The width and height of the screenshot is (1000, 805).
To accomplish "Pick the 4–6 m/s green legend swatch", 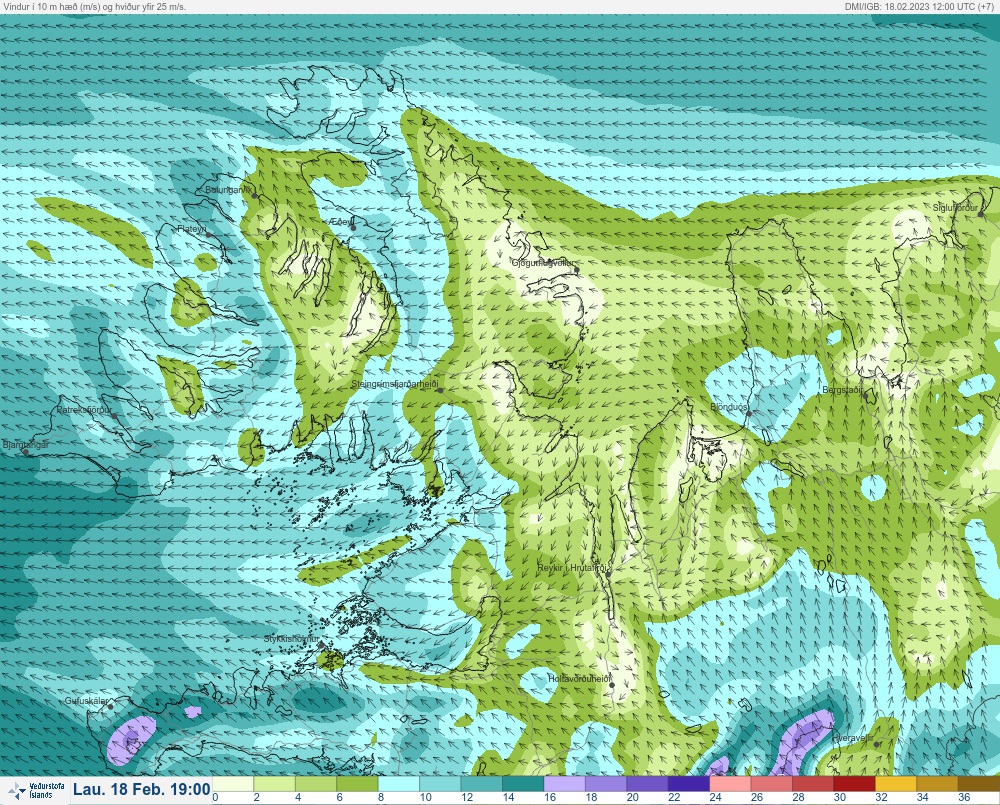I will (316, 783).
